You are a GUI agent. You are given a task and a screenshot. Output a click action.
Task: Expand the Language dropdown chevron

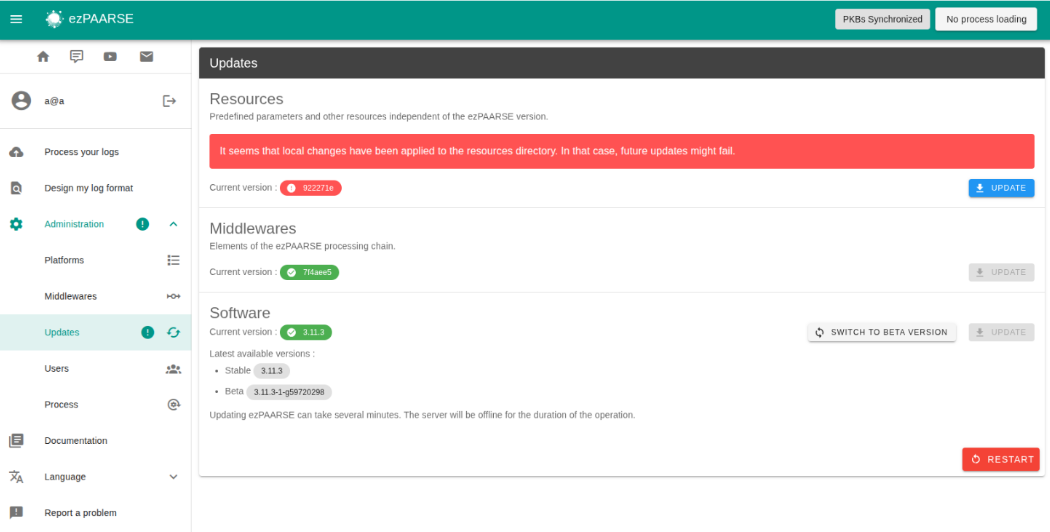(x=173, y=477)
